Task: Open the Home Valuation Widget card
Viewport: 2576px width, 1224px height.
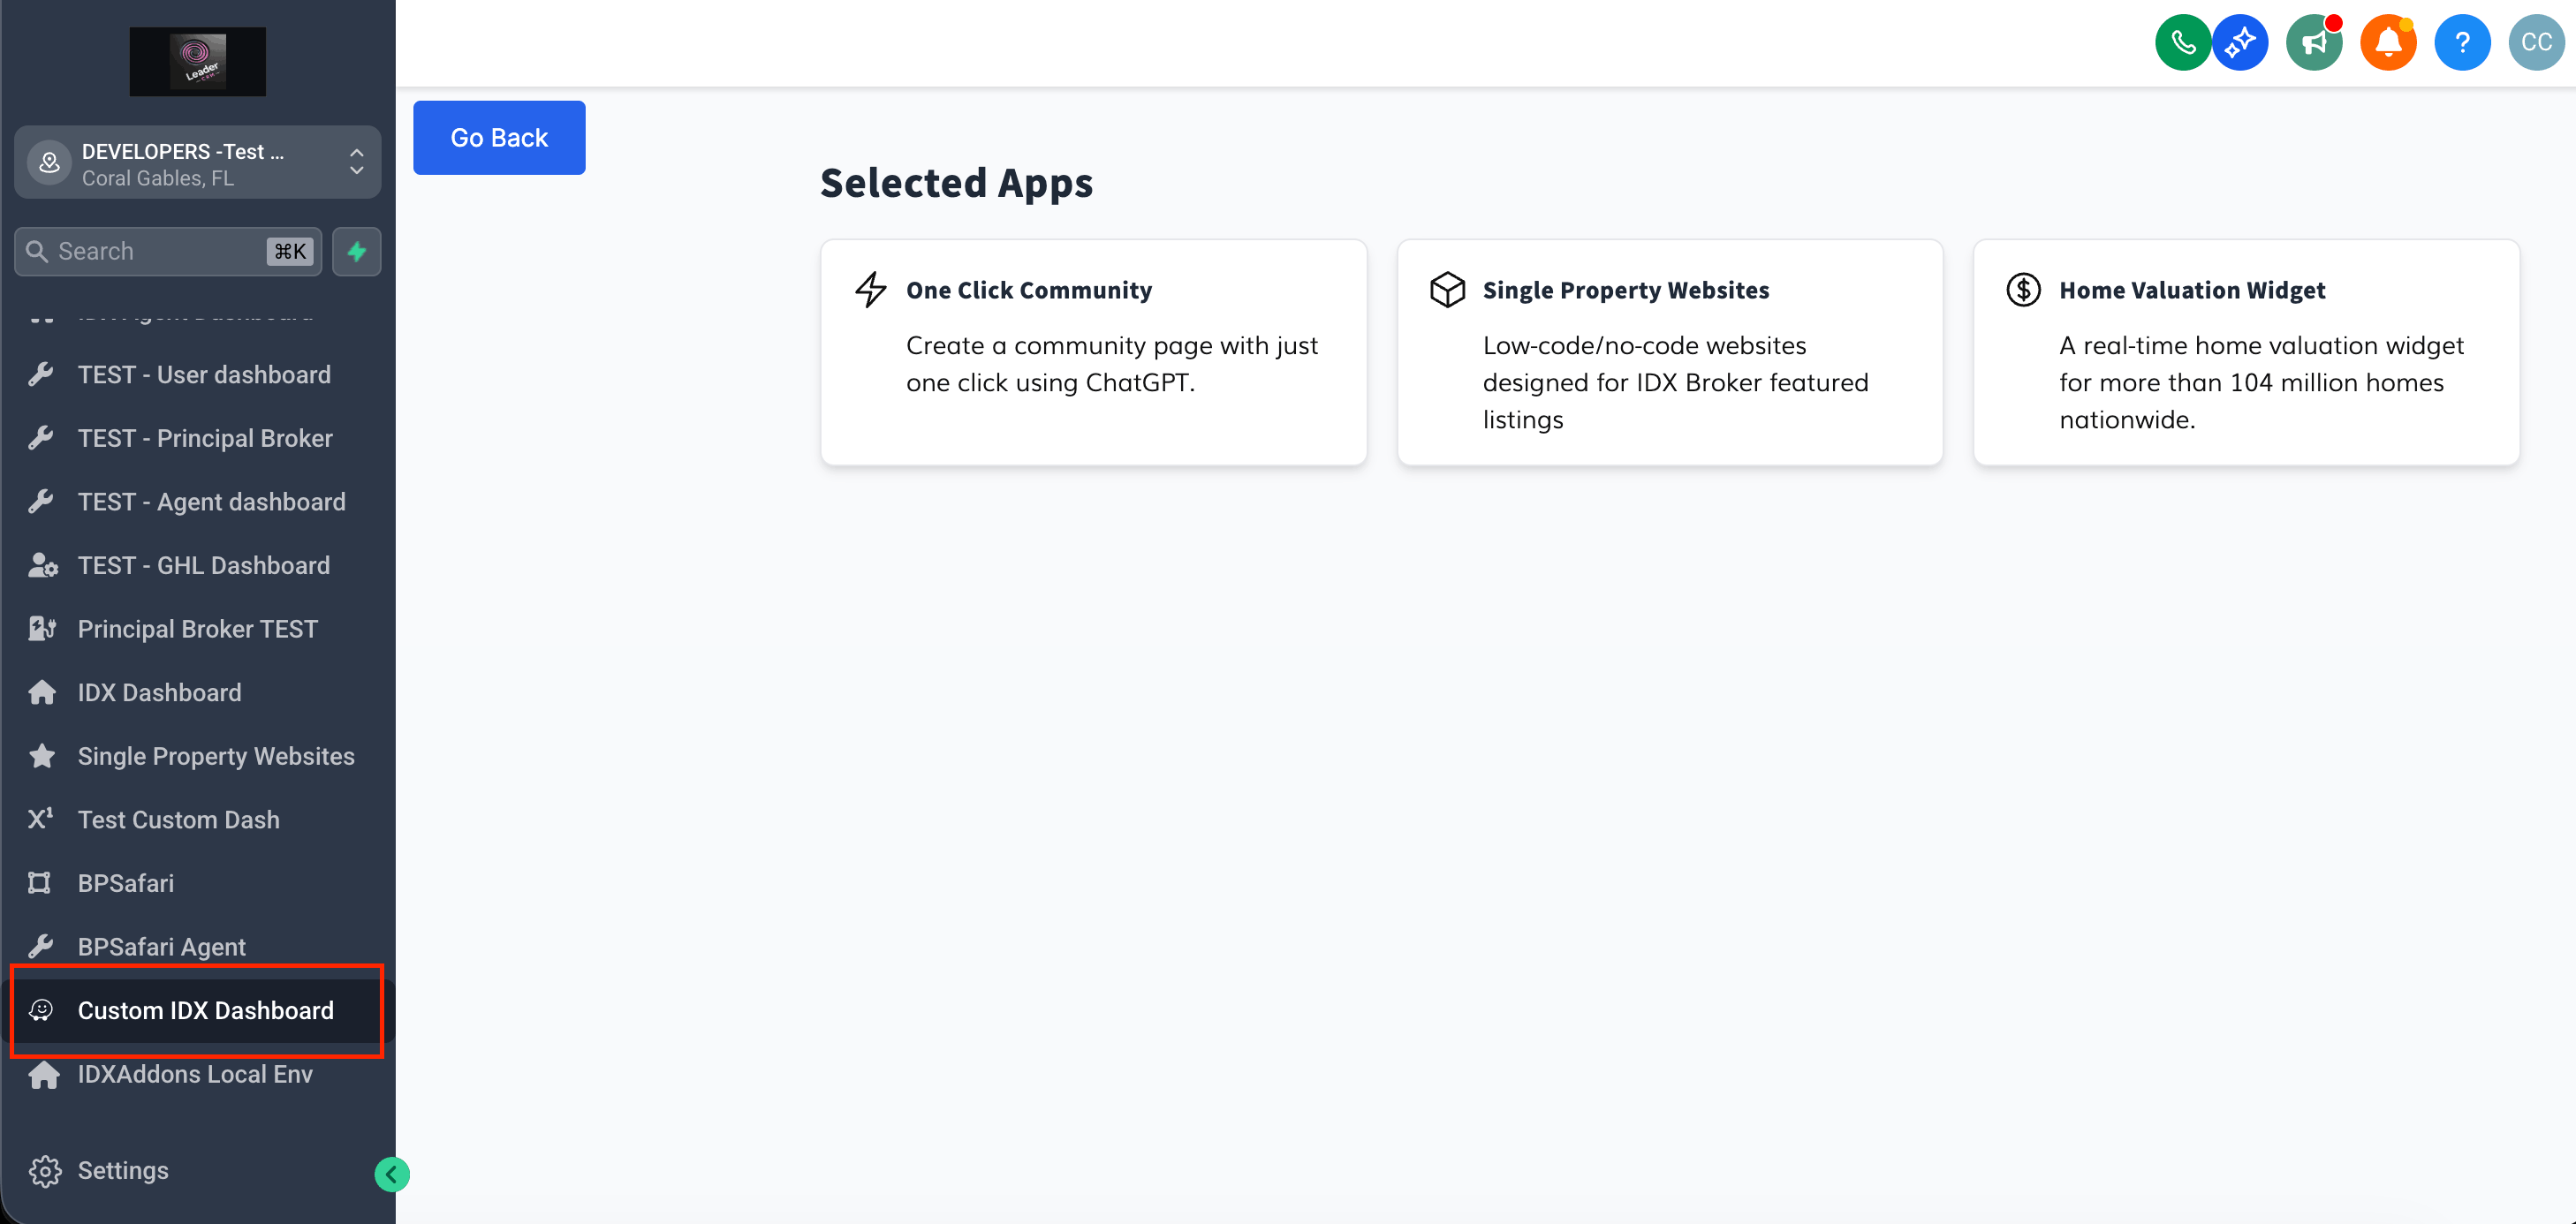Action: tap(2246, 351)
